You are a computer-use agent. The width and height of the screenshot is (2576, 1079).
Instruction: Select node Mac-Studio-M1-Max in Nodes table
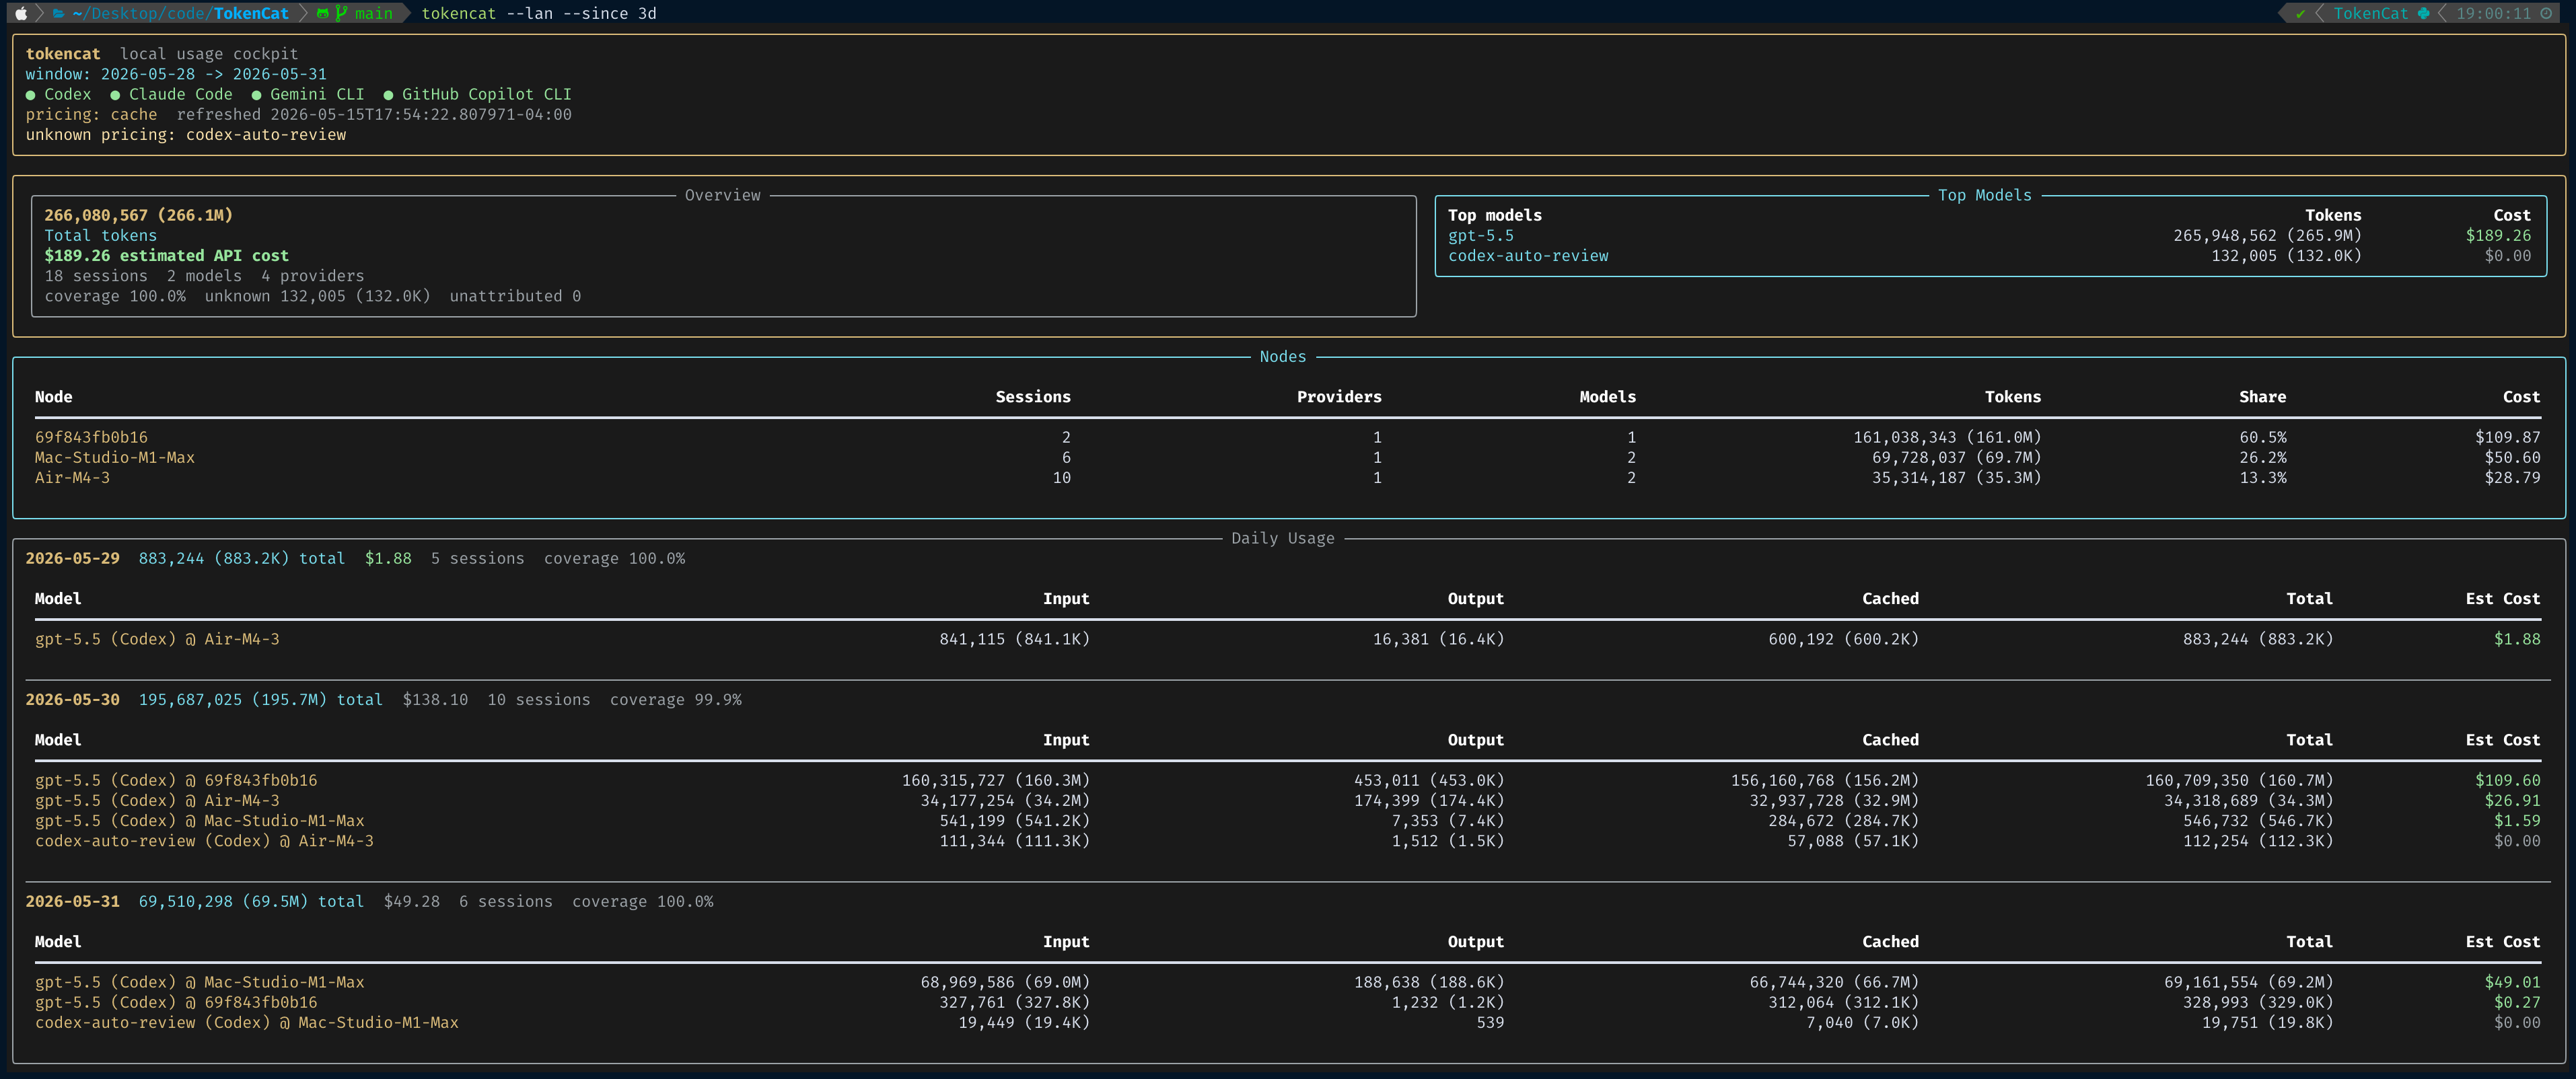[115, 457]
